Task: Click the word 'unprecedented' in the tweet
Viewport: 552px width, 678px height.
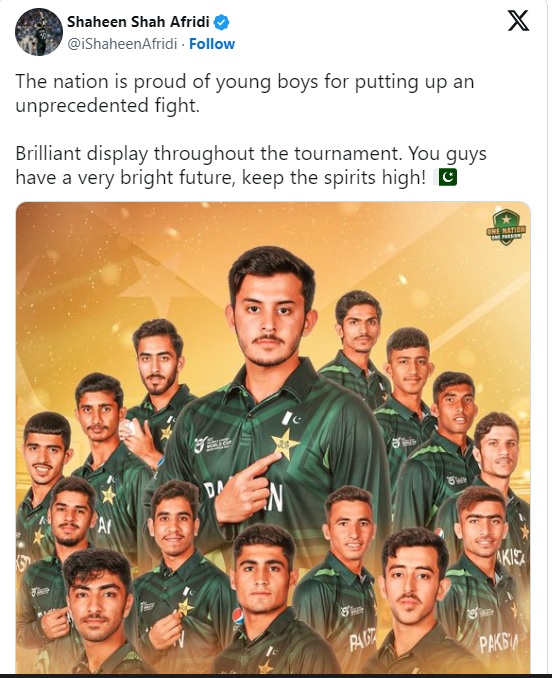Action: tap(82, 106)
